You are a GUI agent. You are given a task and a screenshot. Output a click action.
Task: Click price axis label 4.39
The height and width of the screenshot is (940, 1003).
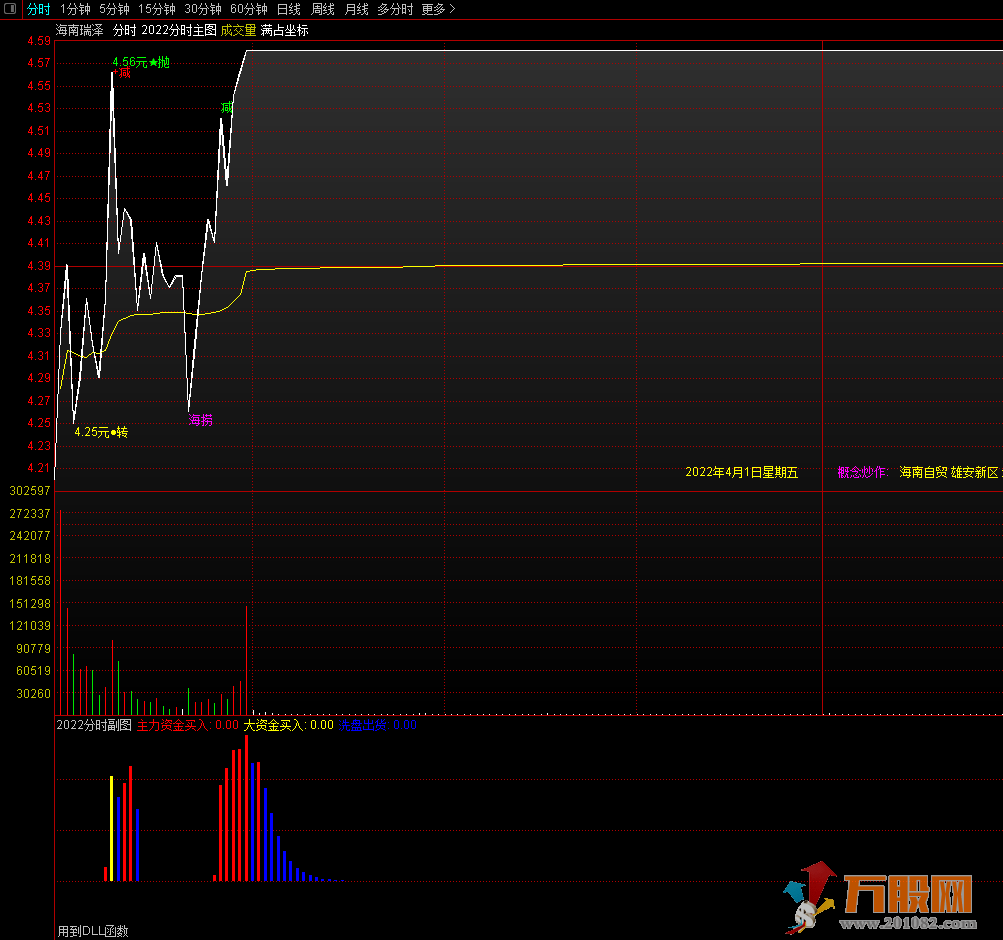(38, 265)
